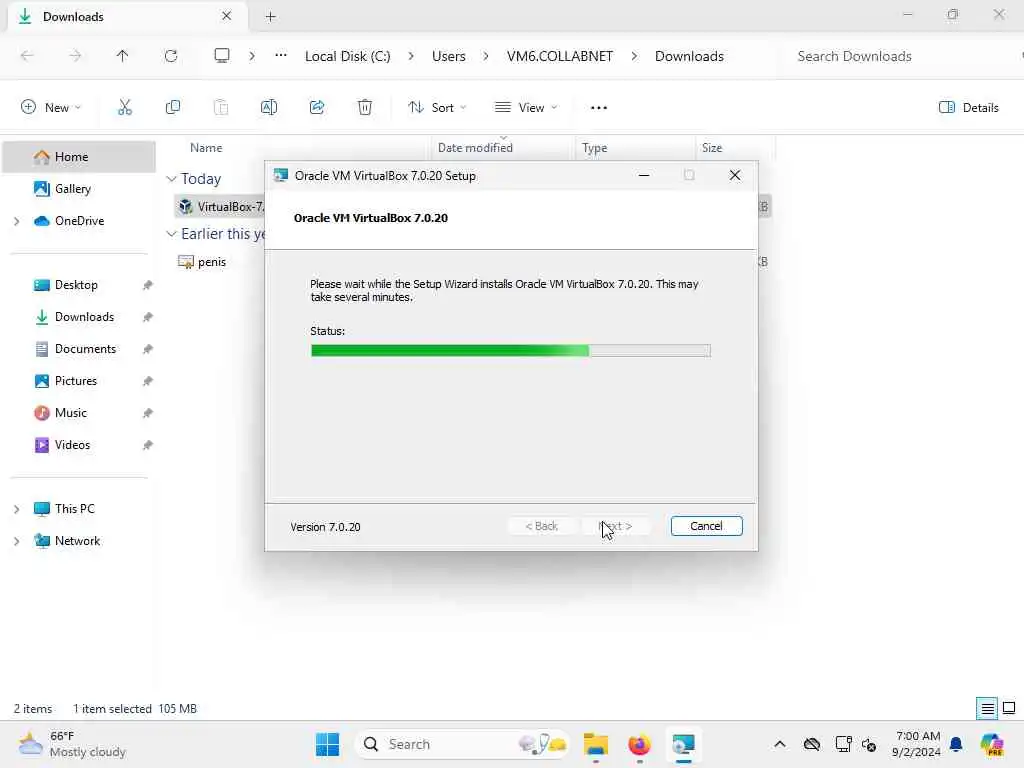Select Home in the navigation pane

79,157
